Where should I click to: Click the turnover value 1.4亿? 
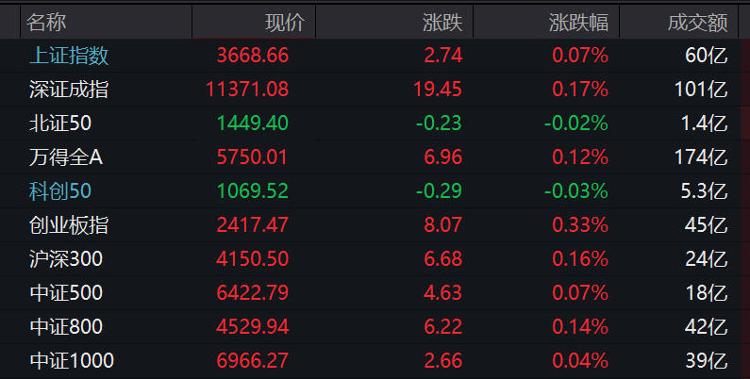pyautogui.click(x=705, y=123)
